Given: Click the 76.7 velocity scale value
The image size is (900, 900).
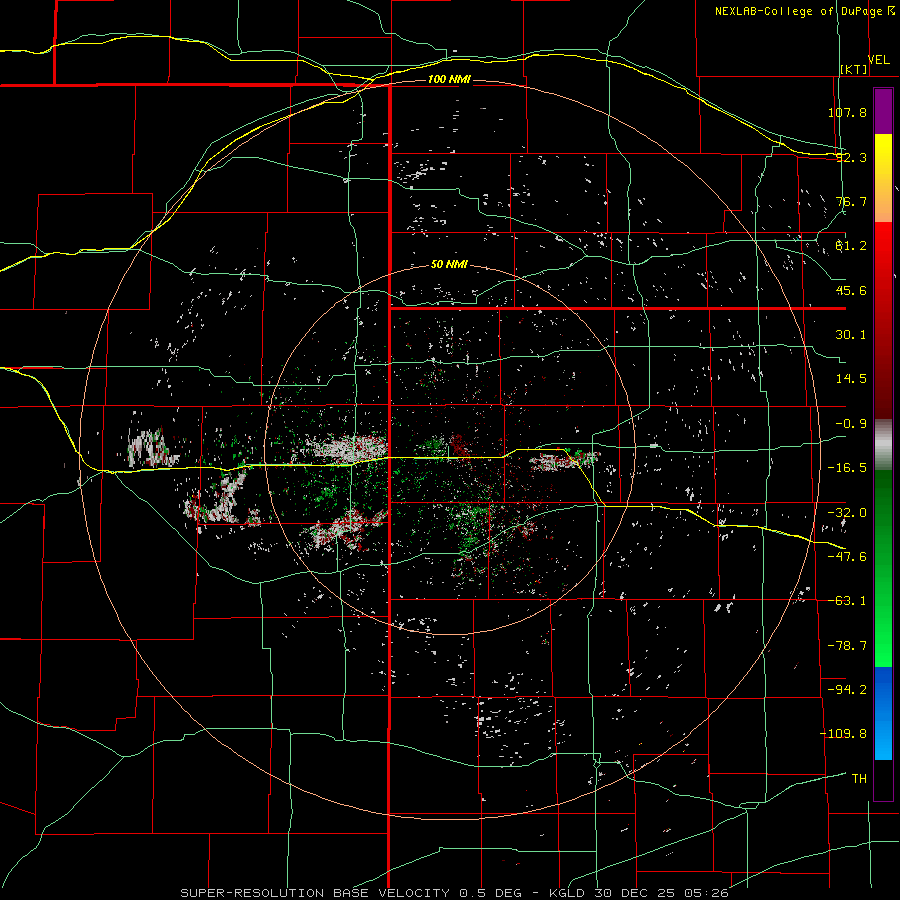Looking at the screenshot, I should pos(851,201).
